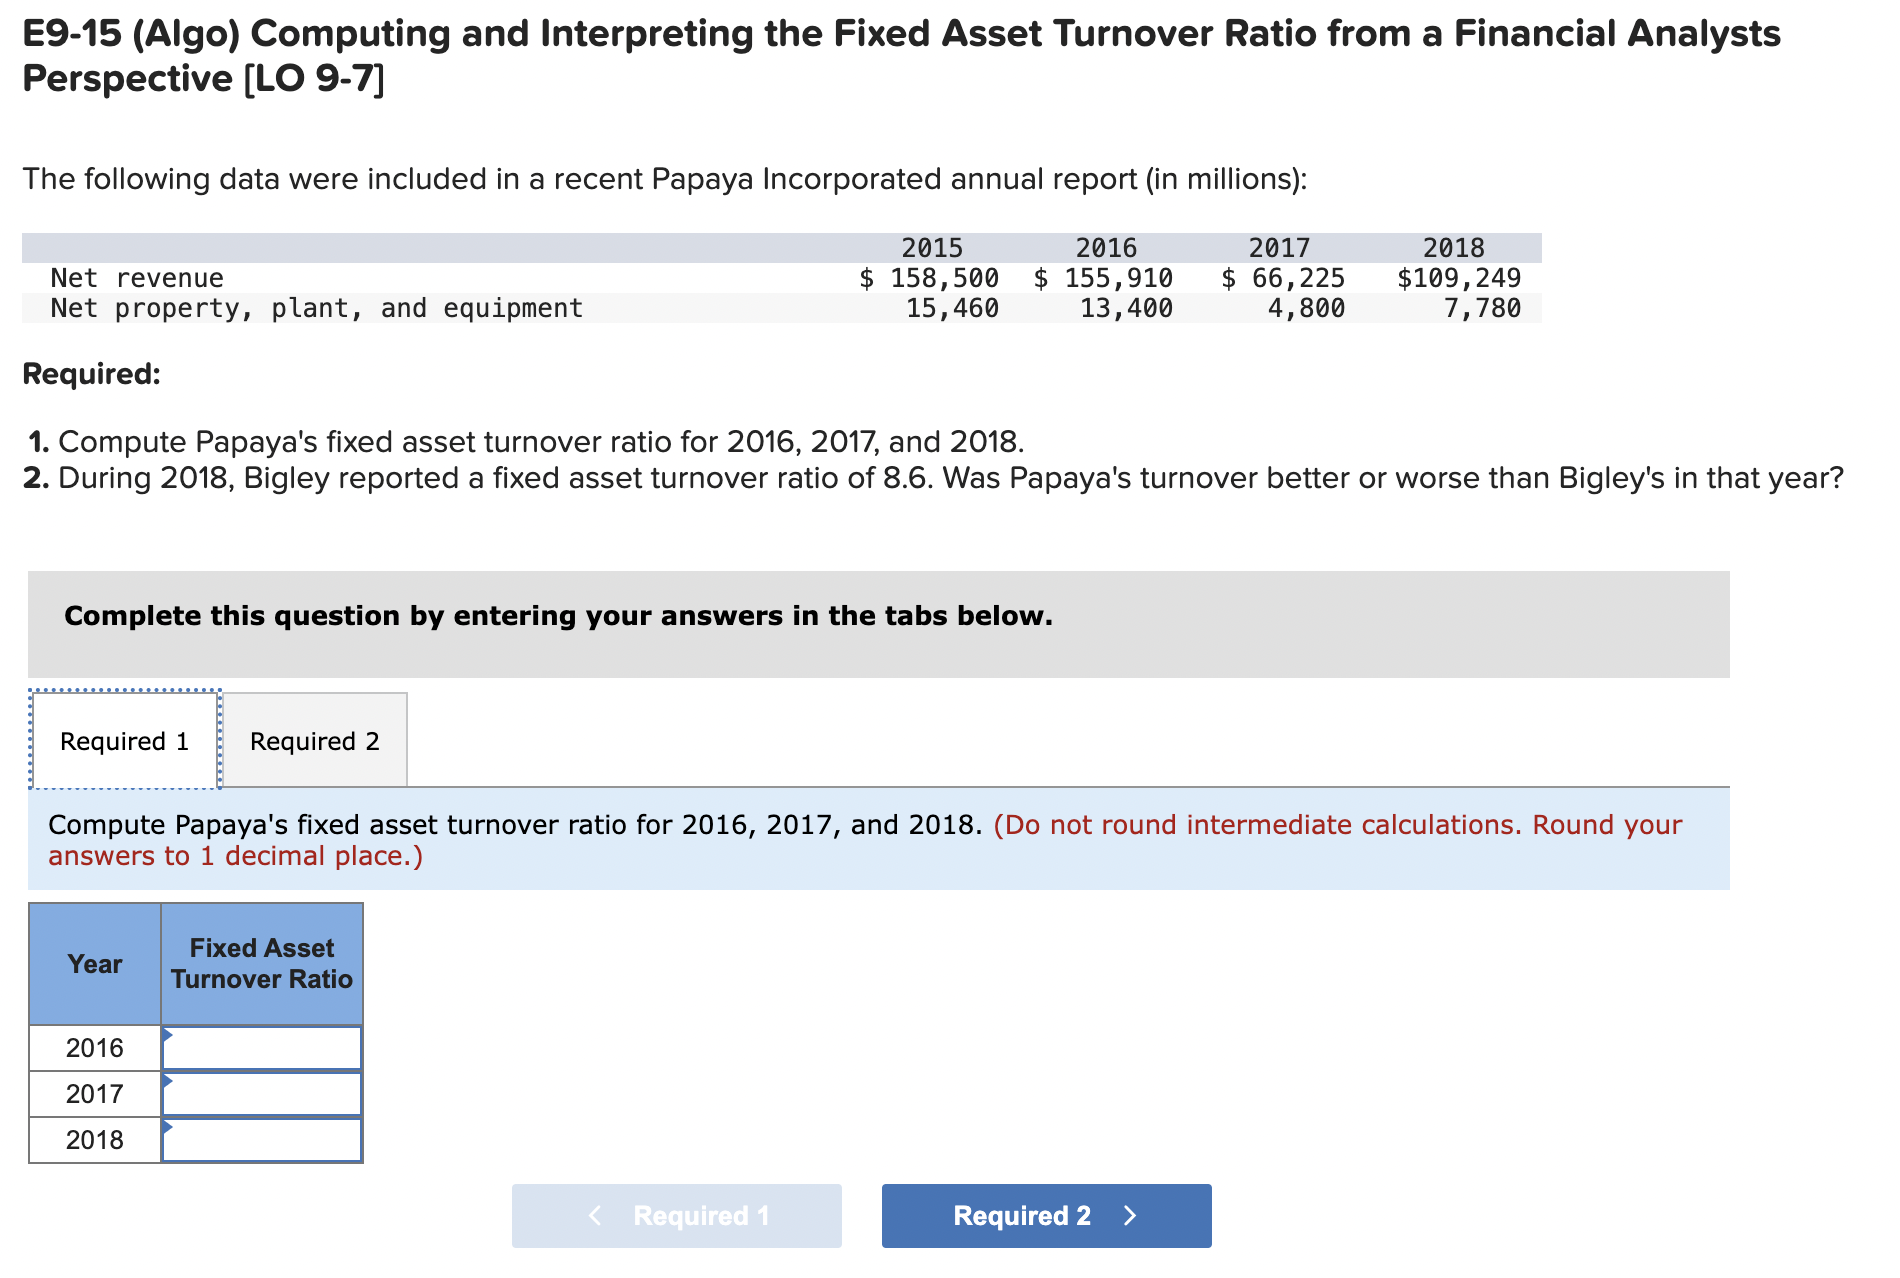The image size is (1900, 1278).
Task: Click the Fixed Asset Turnover Ratio column header
Action: (x=261, y=963)
